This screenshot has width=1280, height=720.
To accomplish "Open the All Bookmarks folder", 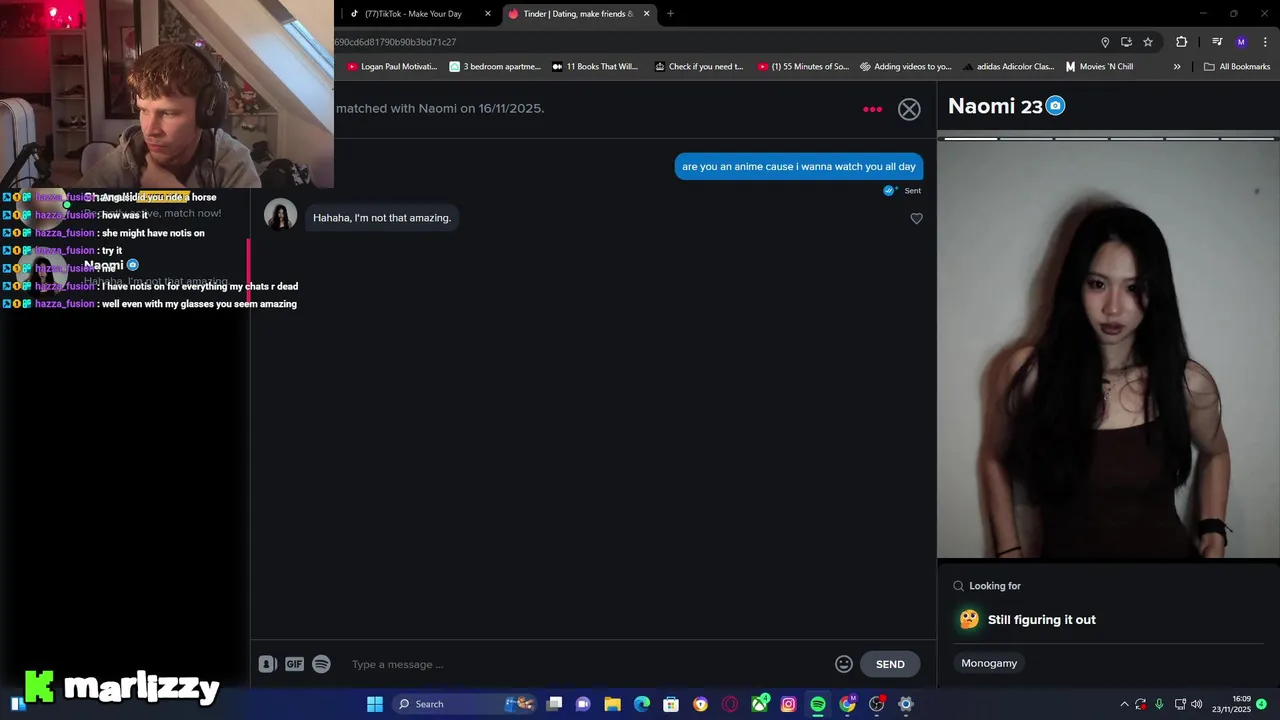I will click(1237, 67).
